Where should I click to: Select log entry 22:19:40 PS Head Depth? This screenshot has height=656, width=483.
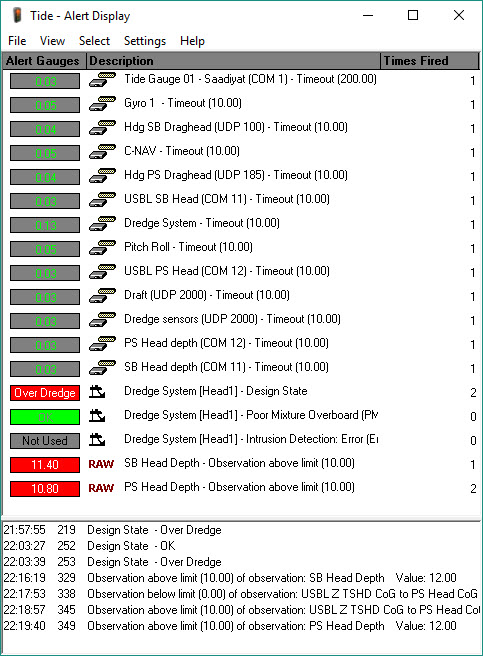pyautogui.click(x=241, y=626)
